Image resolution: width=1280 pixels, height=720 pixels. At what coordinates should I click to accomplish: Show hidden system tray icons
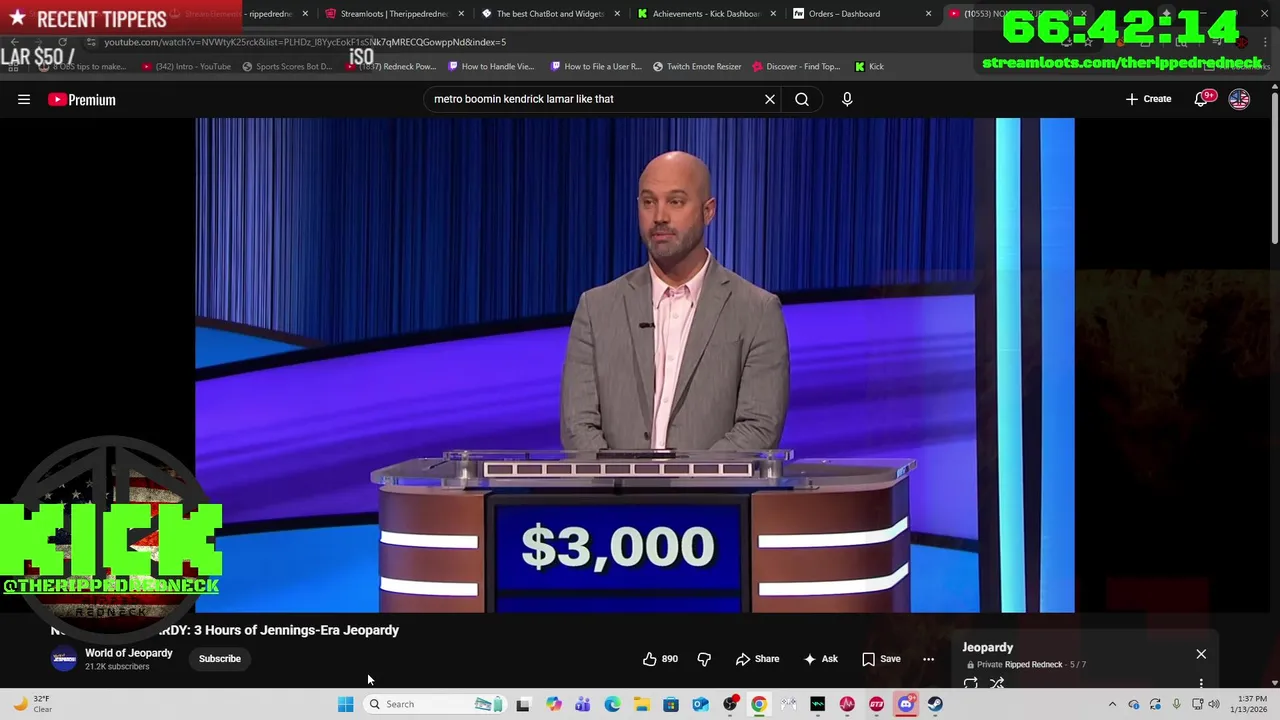click(x=1112, y=704)
